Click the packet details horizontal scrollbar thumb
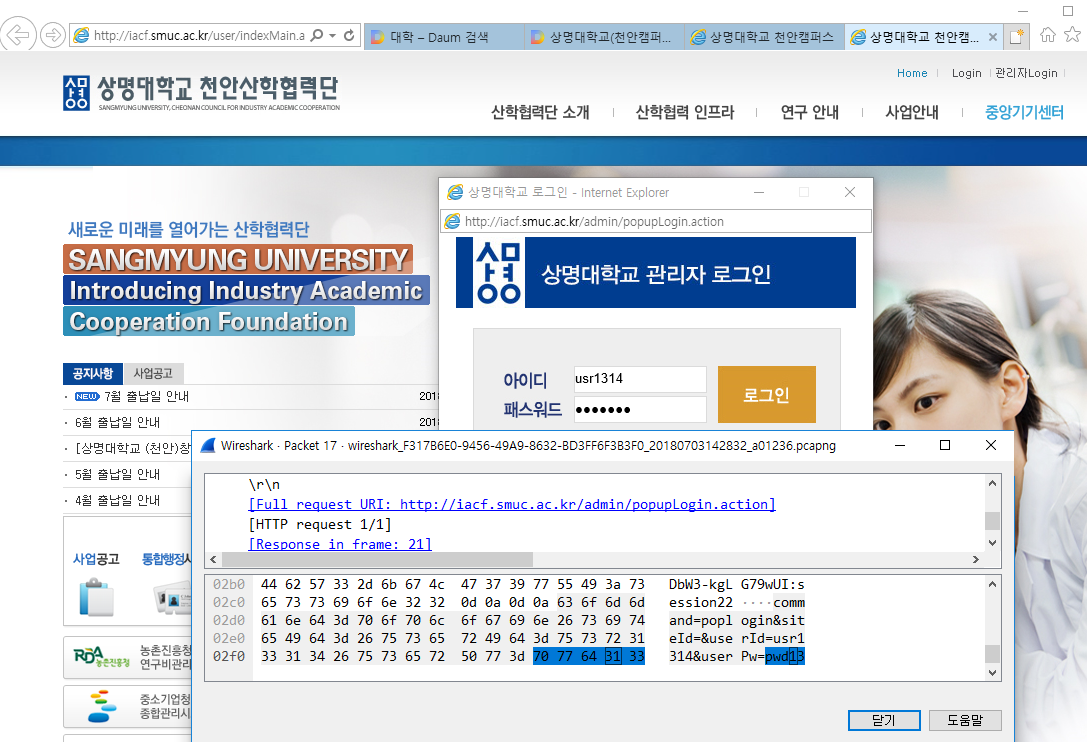 click(377, 559)
